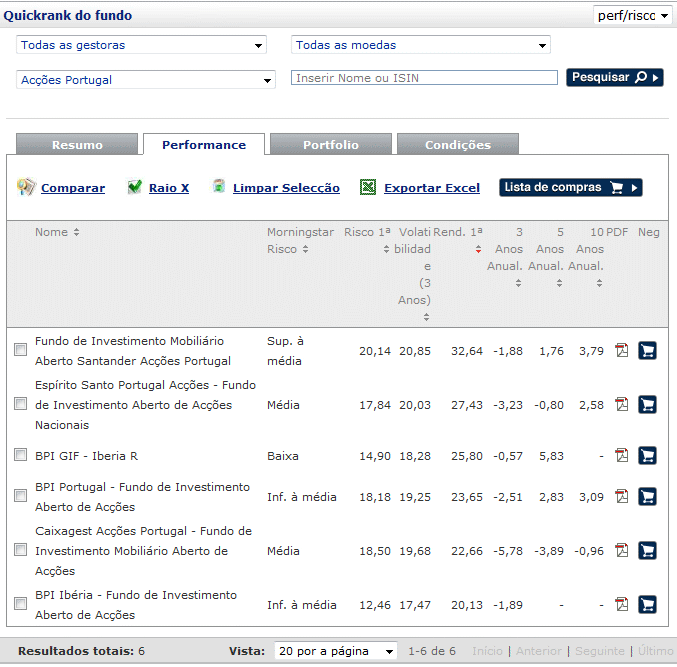The height and width of the screenshot is (667, 677).
Task: Click the Anterior pagination link
Action: pos(539,651)
